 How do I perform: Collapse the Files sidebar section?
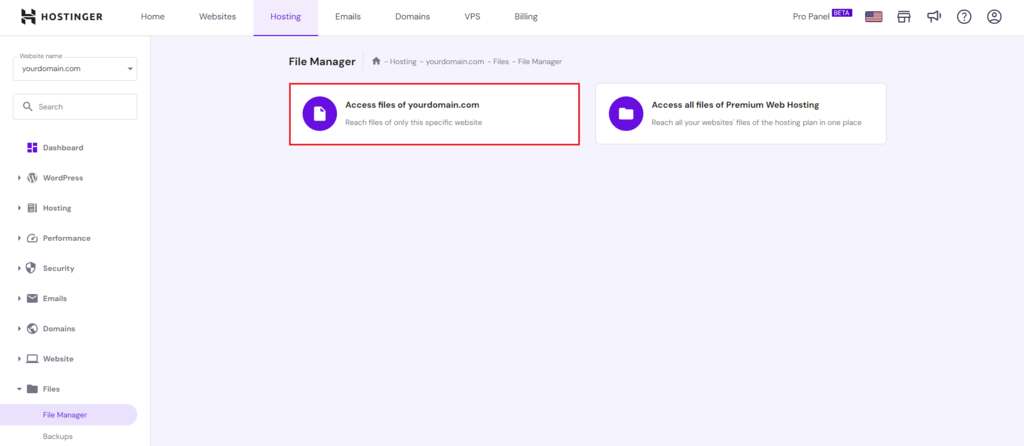[x=50, y=388]
